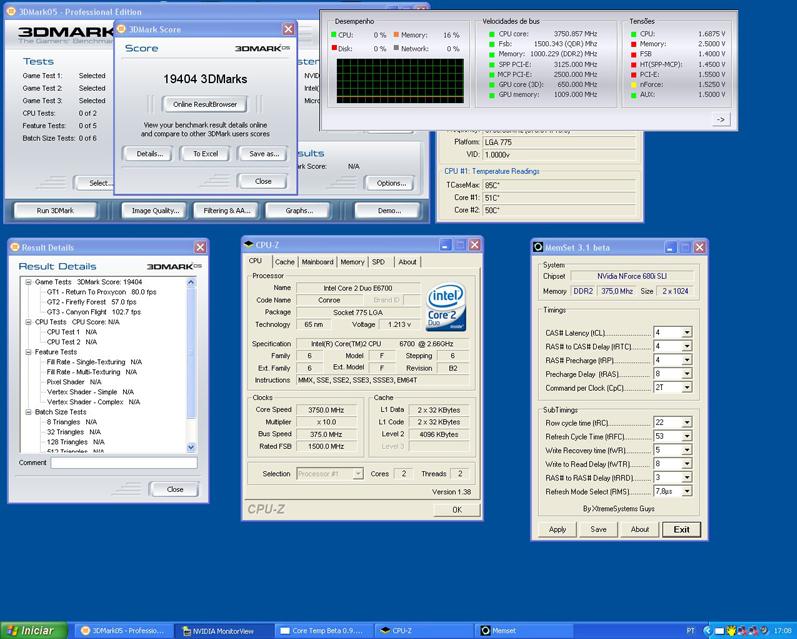Screen dimensions: 797x639
Task: Open Write to Read Delay (tWTR) dropdown
Action: (x=687, y=464)
